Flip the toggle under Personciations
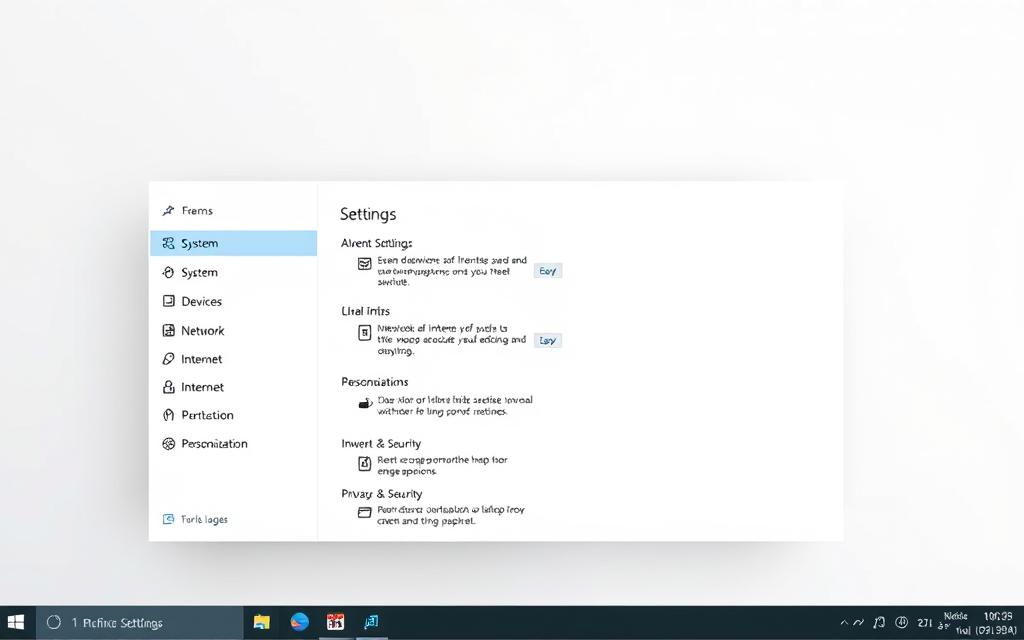The width and height of the screenshot is (1024, 640). (x=364, y=404)
